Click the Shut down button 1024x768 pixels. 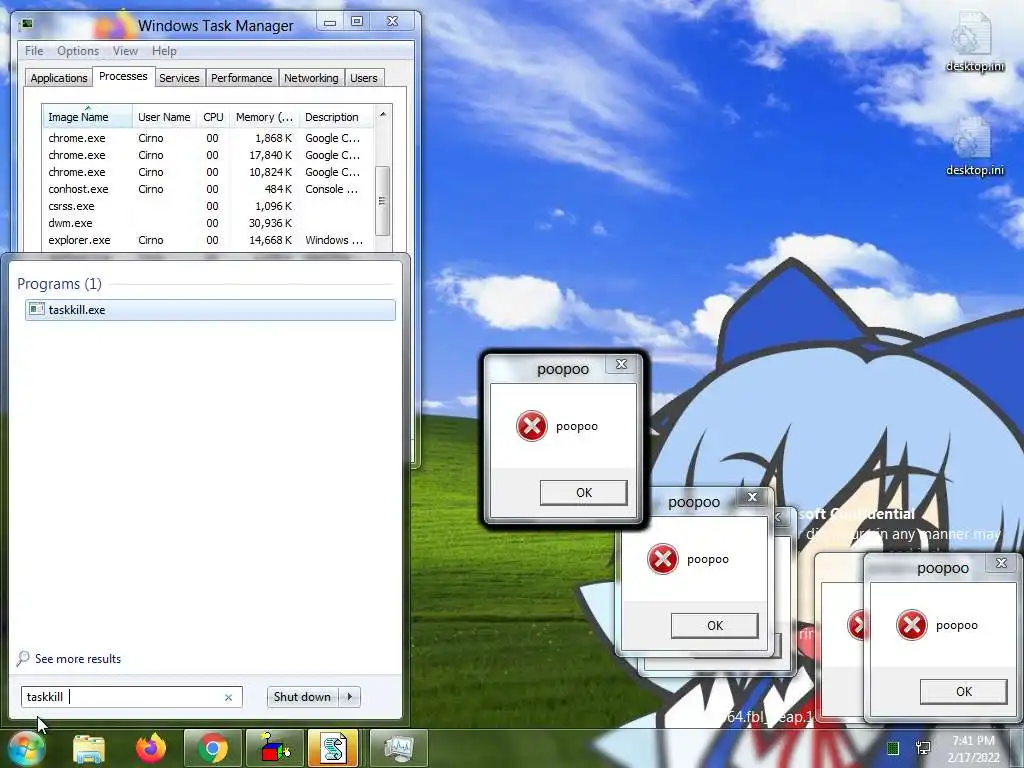(302, 697)
